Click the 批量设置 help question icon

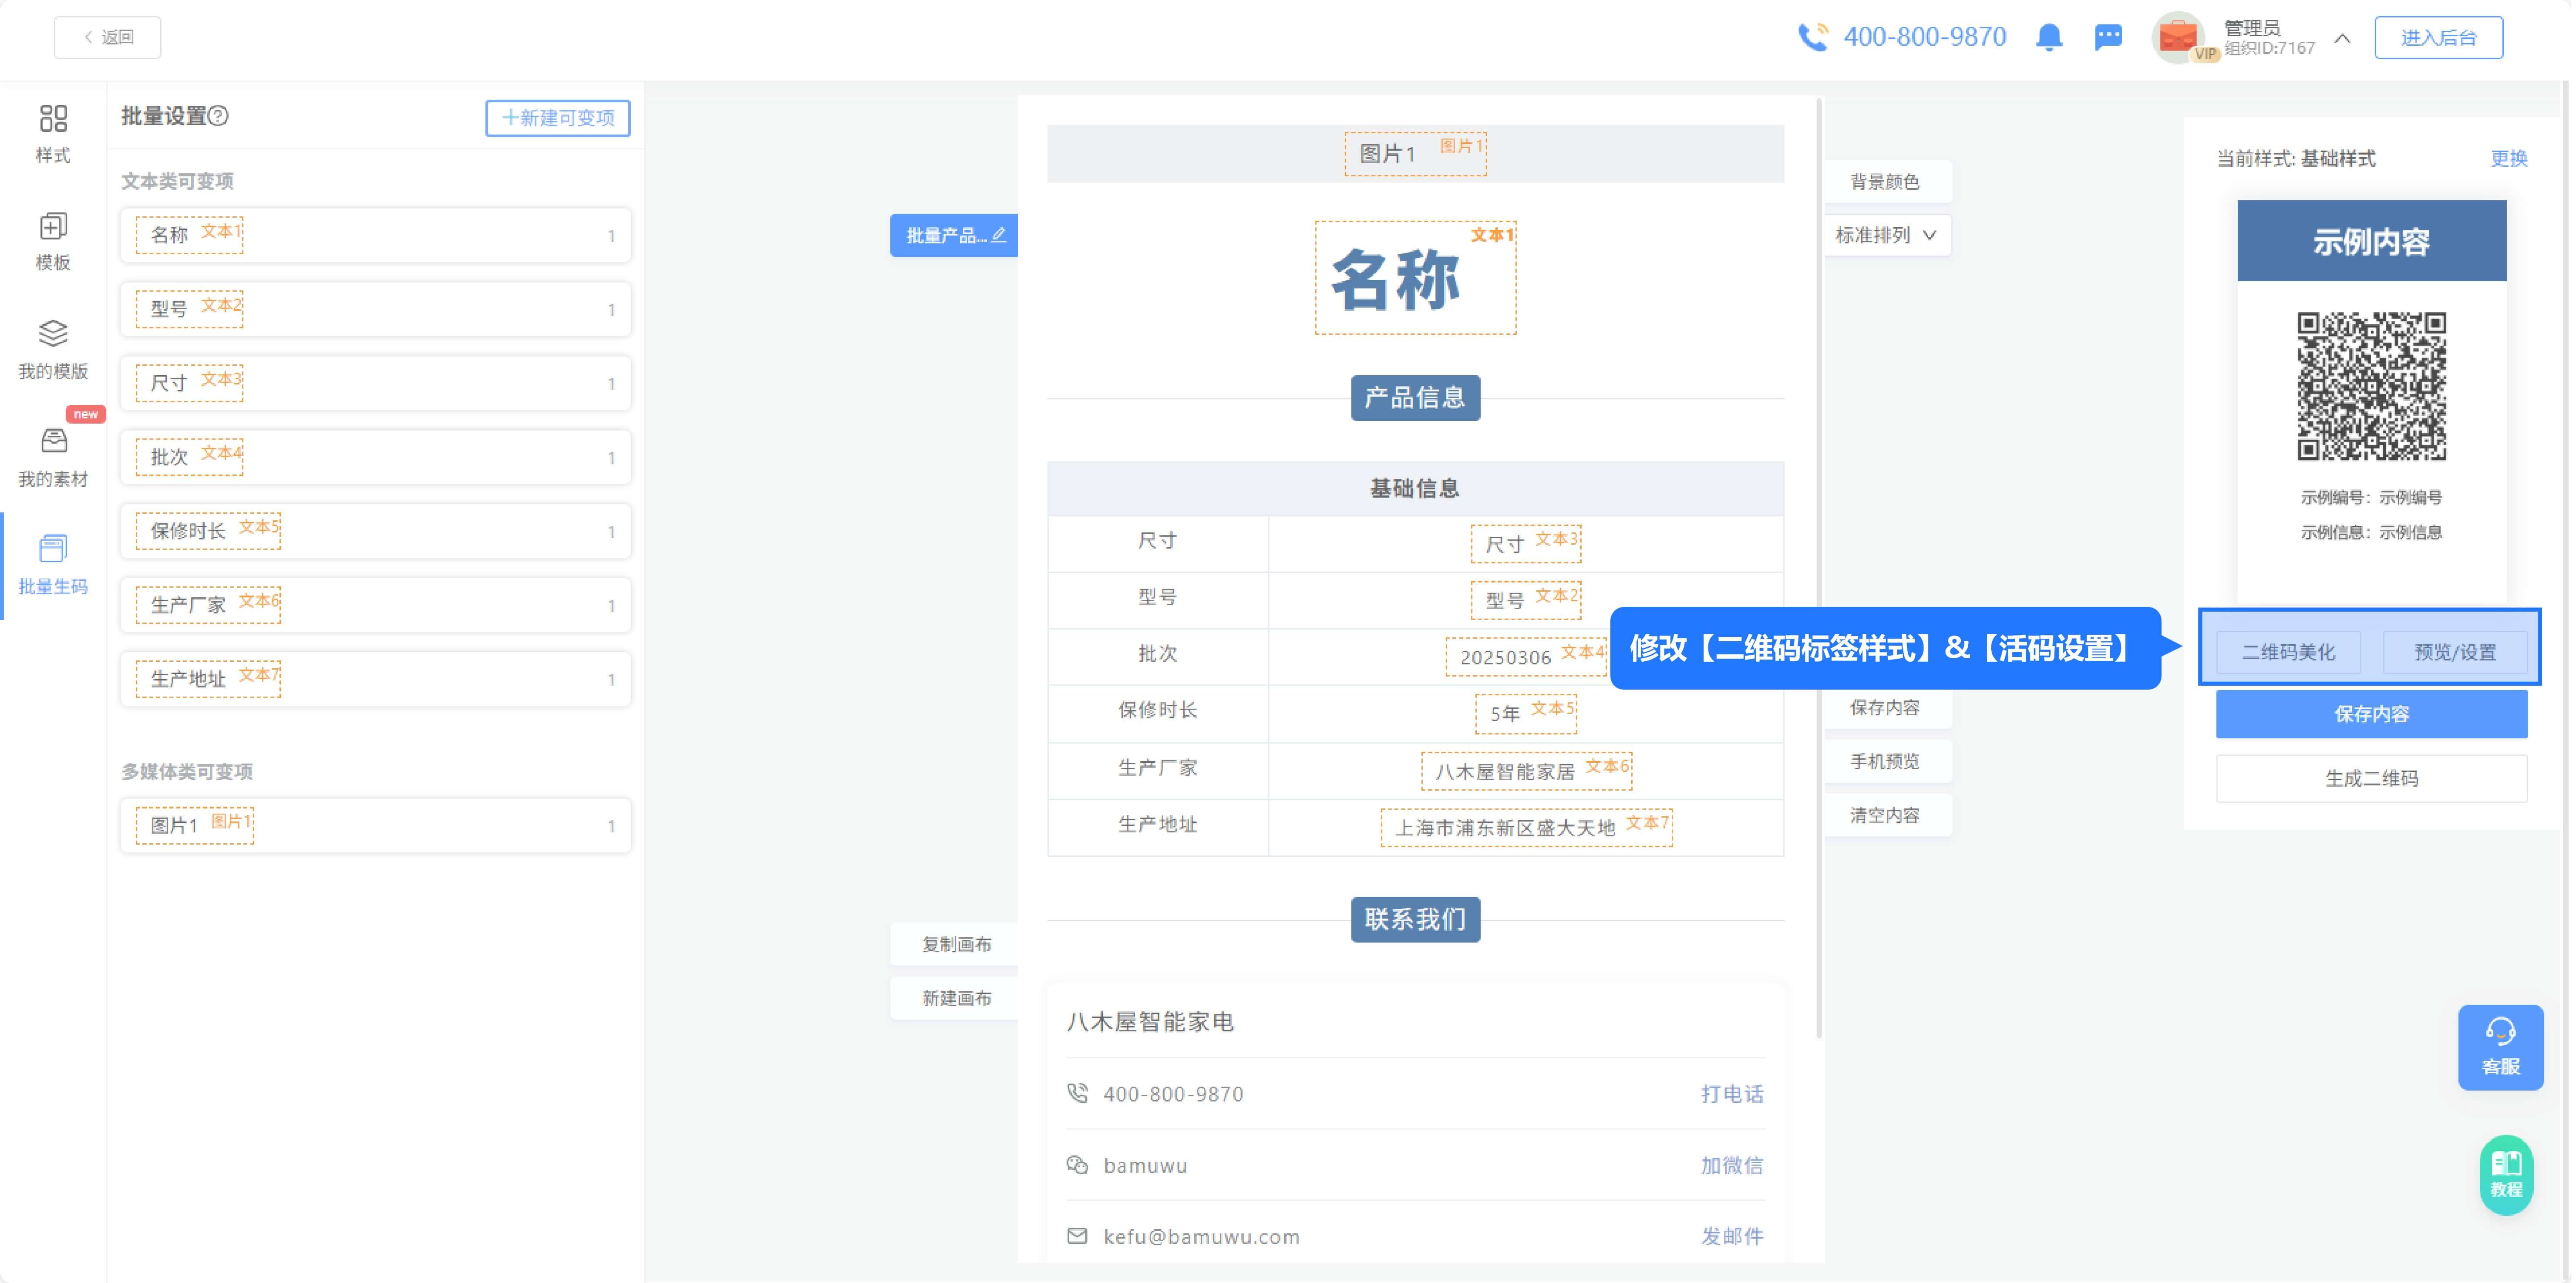[219, 116]
